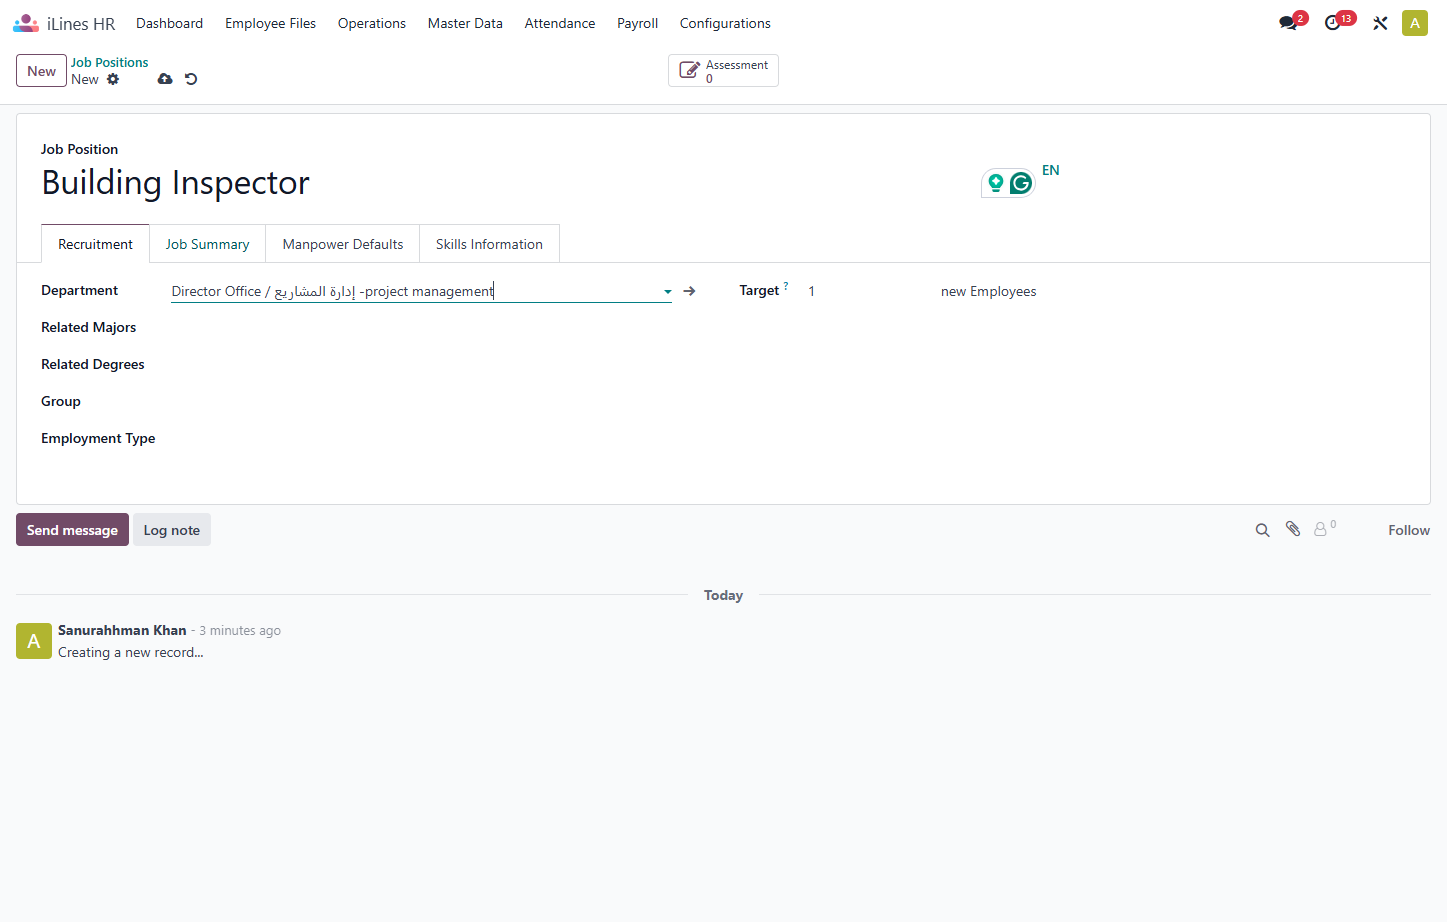1447x922 pixels.
Task: Show followers with the person icon
Action: click(1321, 529)
